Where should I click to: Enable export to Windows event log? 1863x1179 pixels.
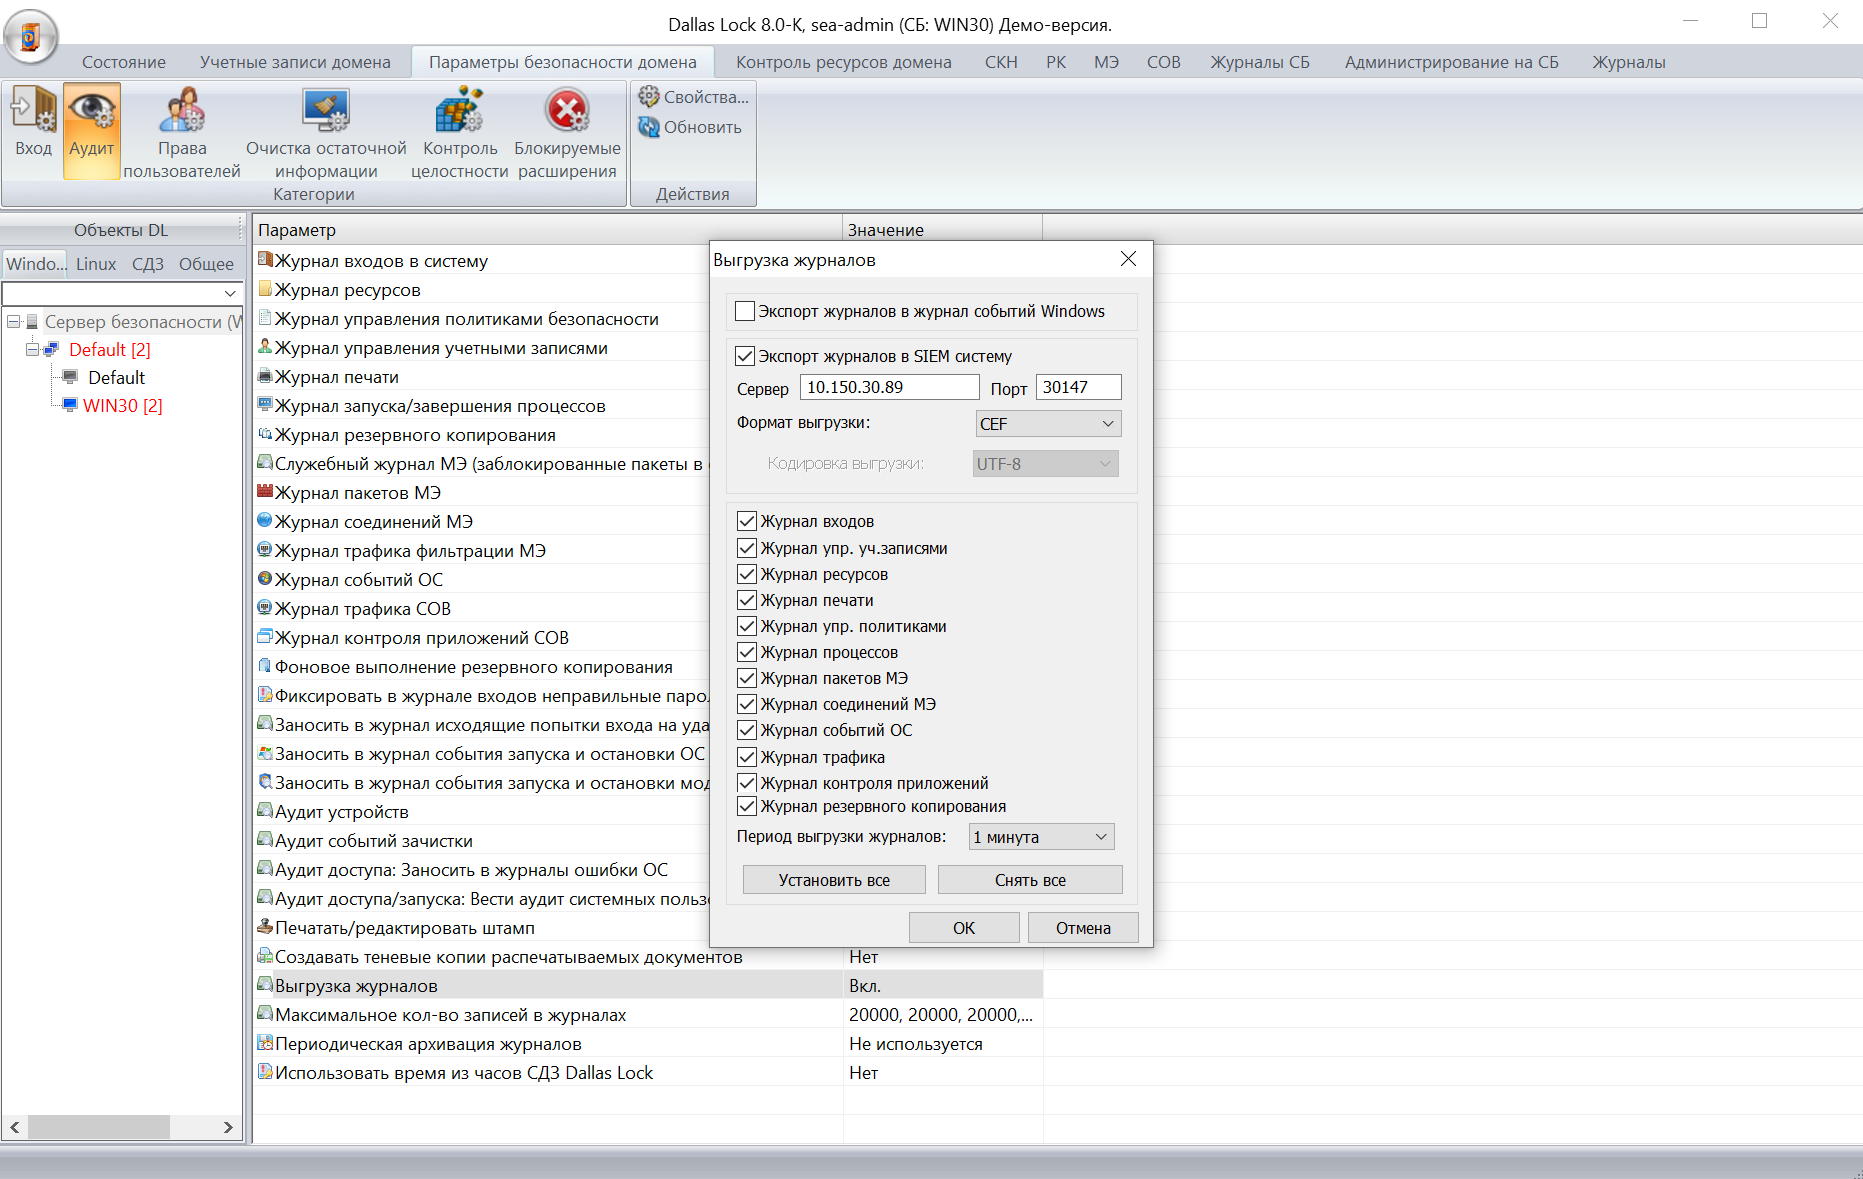click(x=745, y=312)
